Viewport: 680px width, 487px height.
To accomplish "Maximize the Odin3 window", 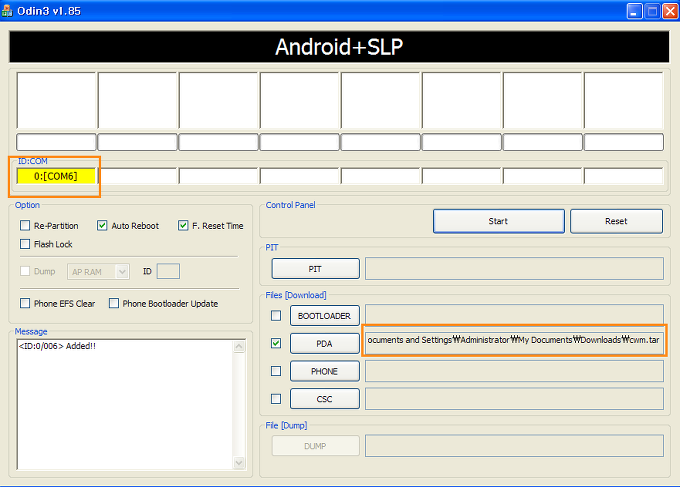I will 652,11.
